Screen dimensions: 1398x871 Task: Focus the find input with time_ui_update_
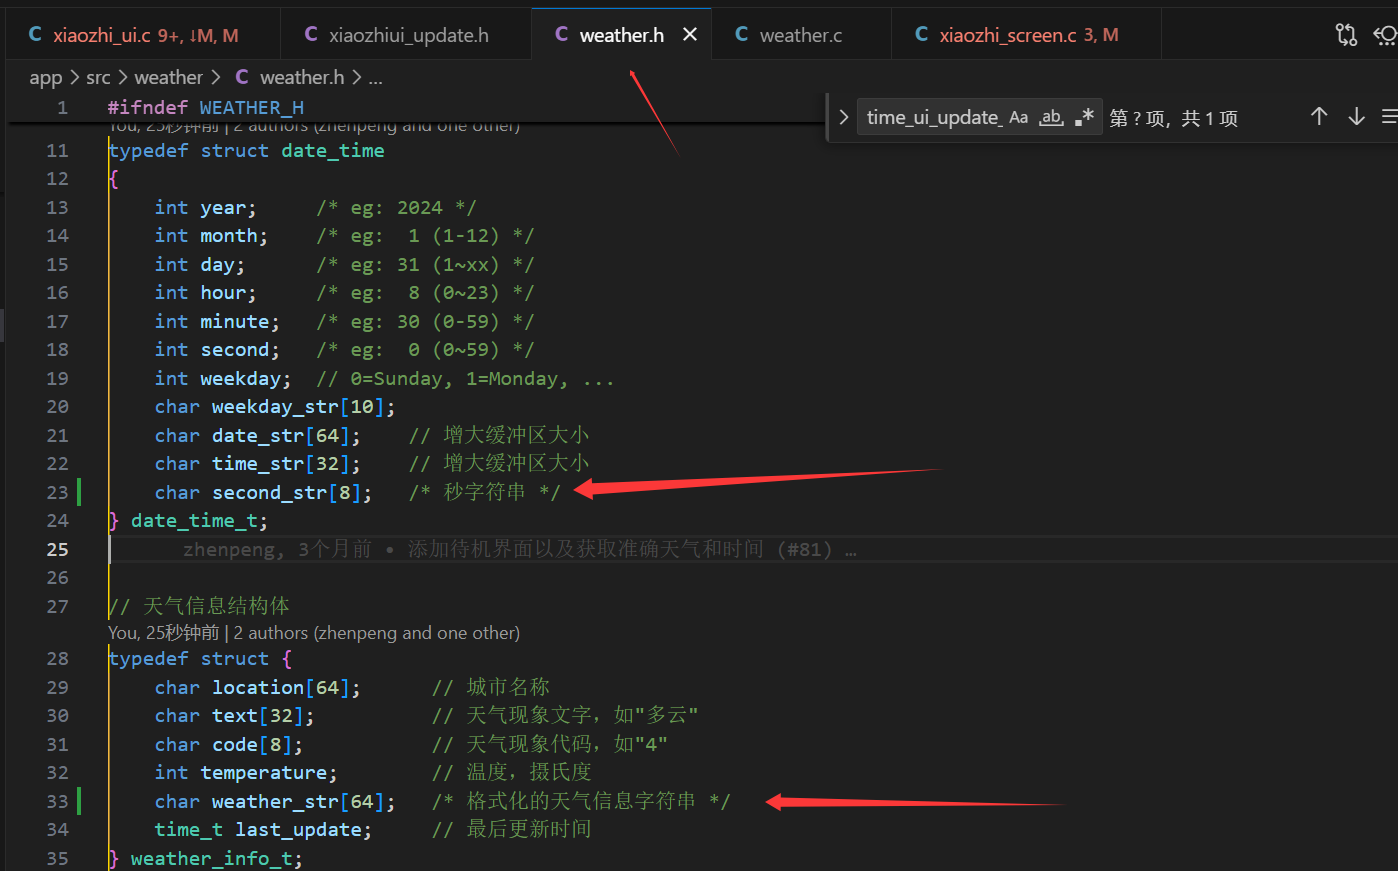933,118
